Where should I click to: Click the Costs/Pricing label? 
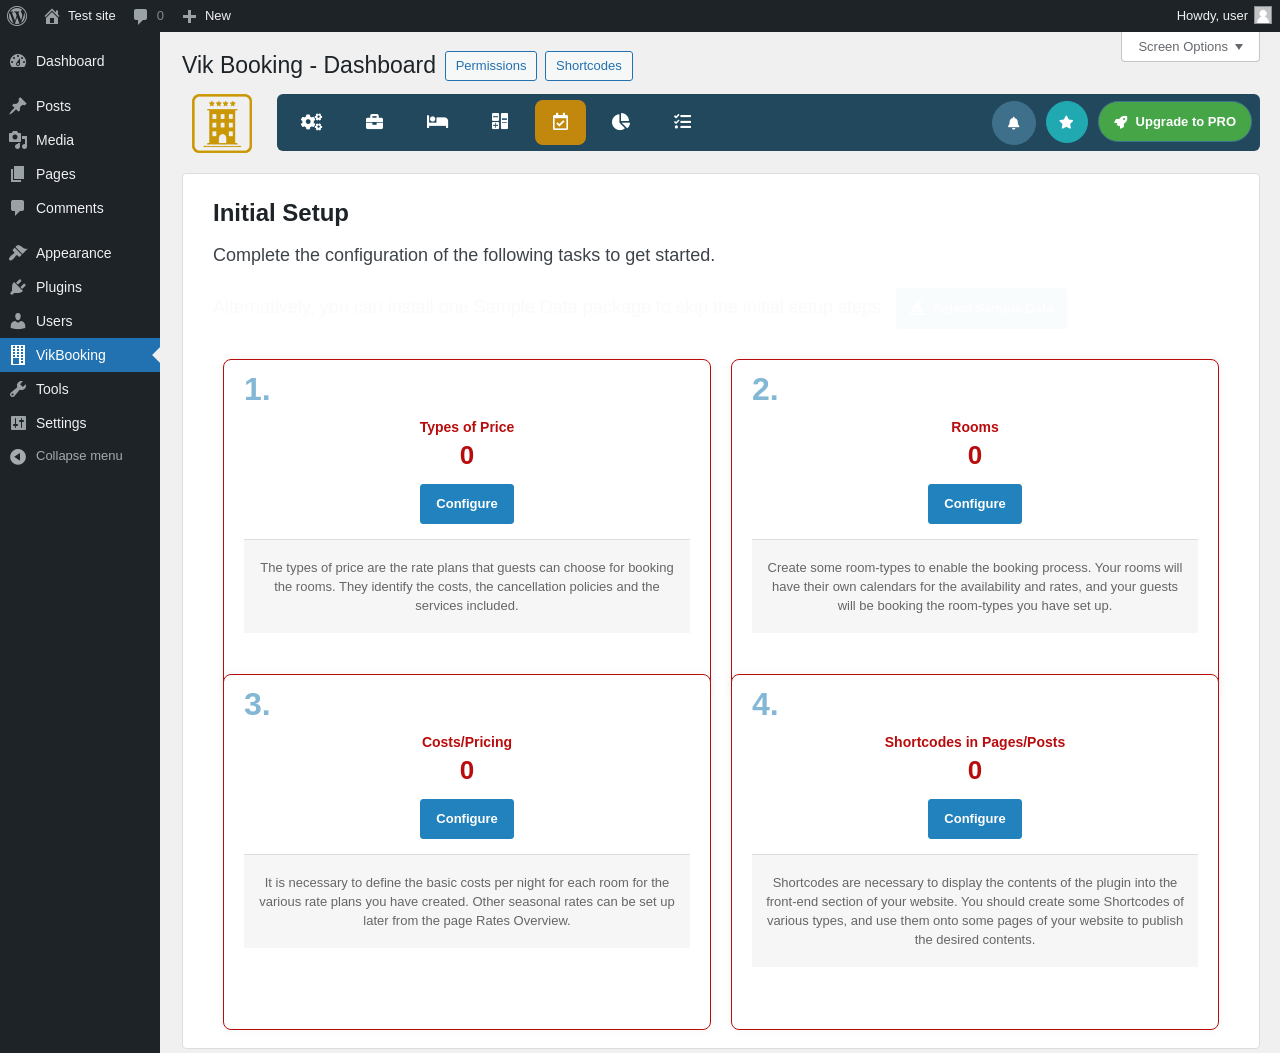pyautogui.click(x=467, y=742)
